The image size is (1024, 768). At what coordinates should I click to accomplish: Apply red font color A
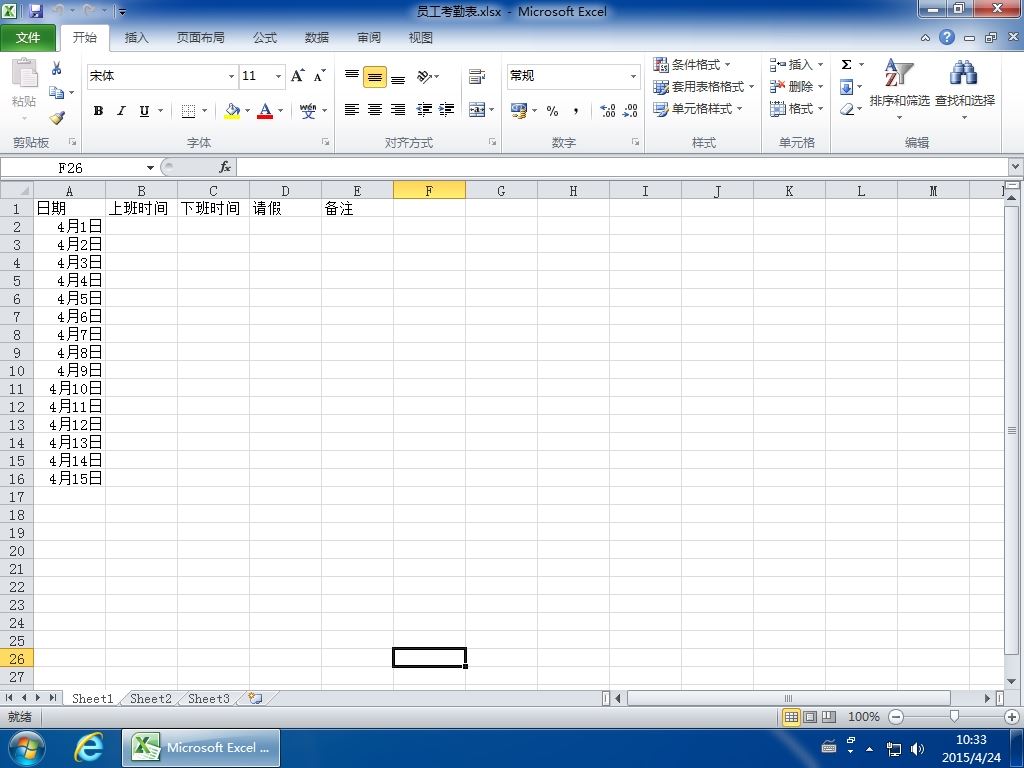pyautogui.click(x=264, y=110)
